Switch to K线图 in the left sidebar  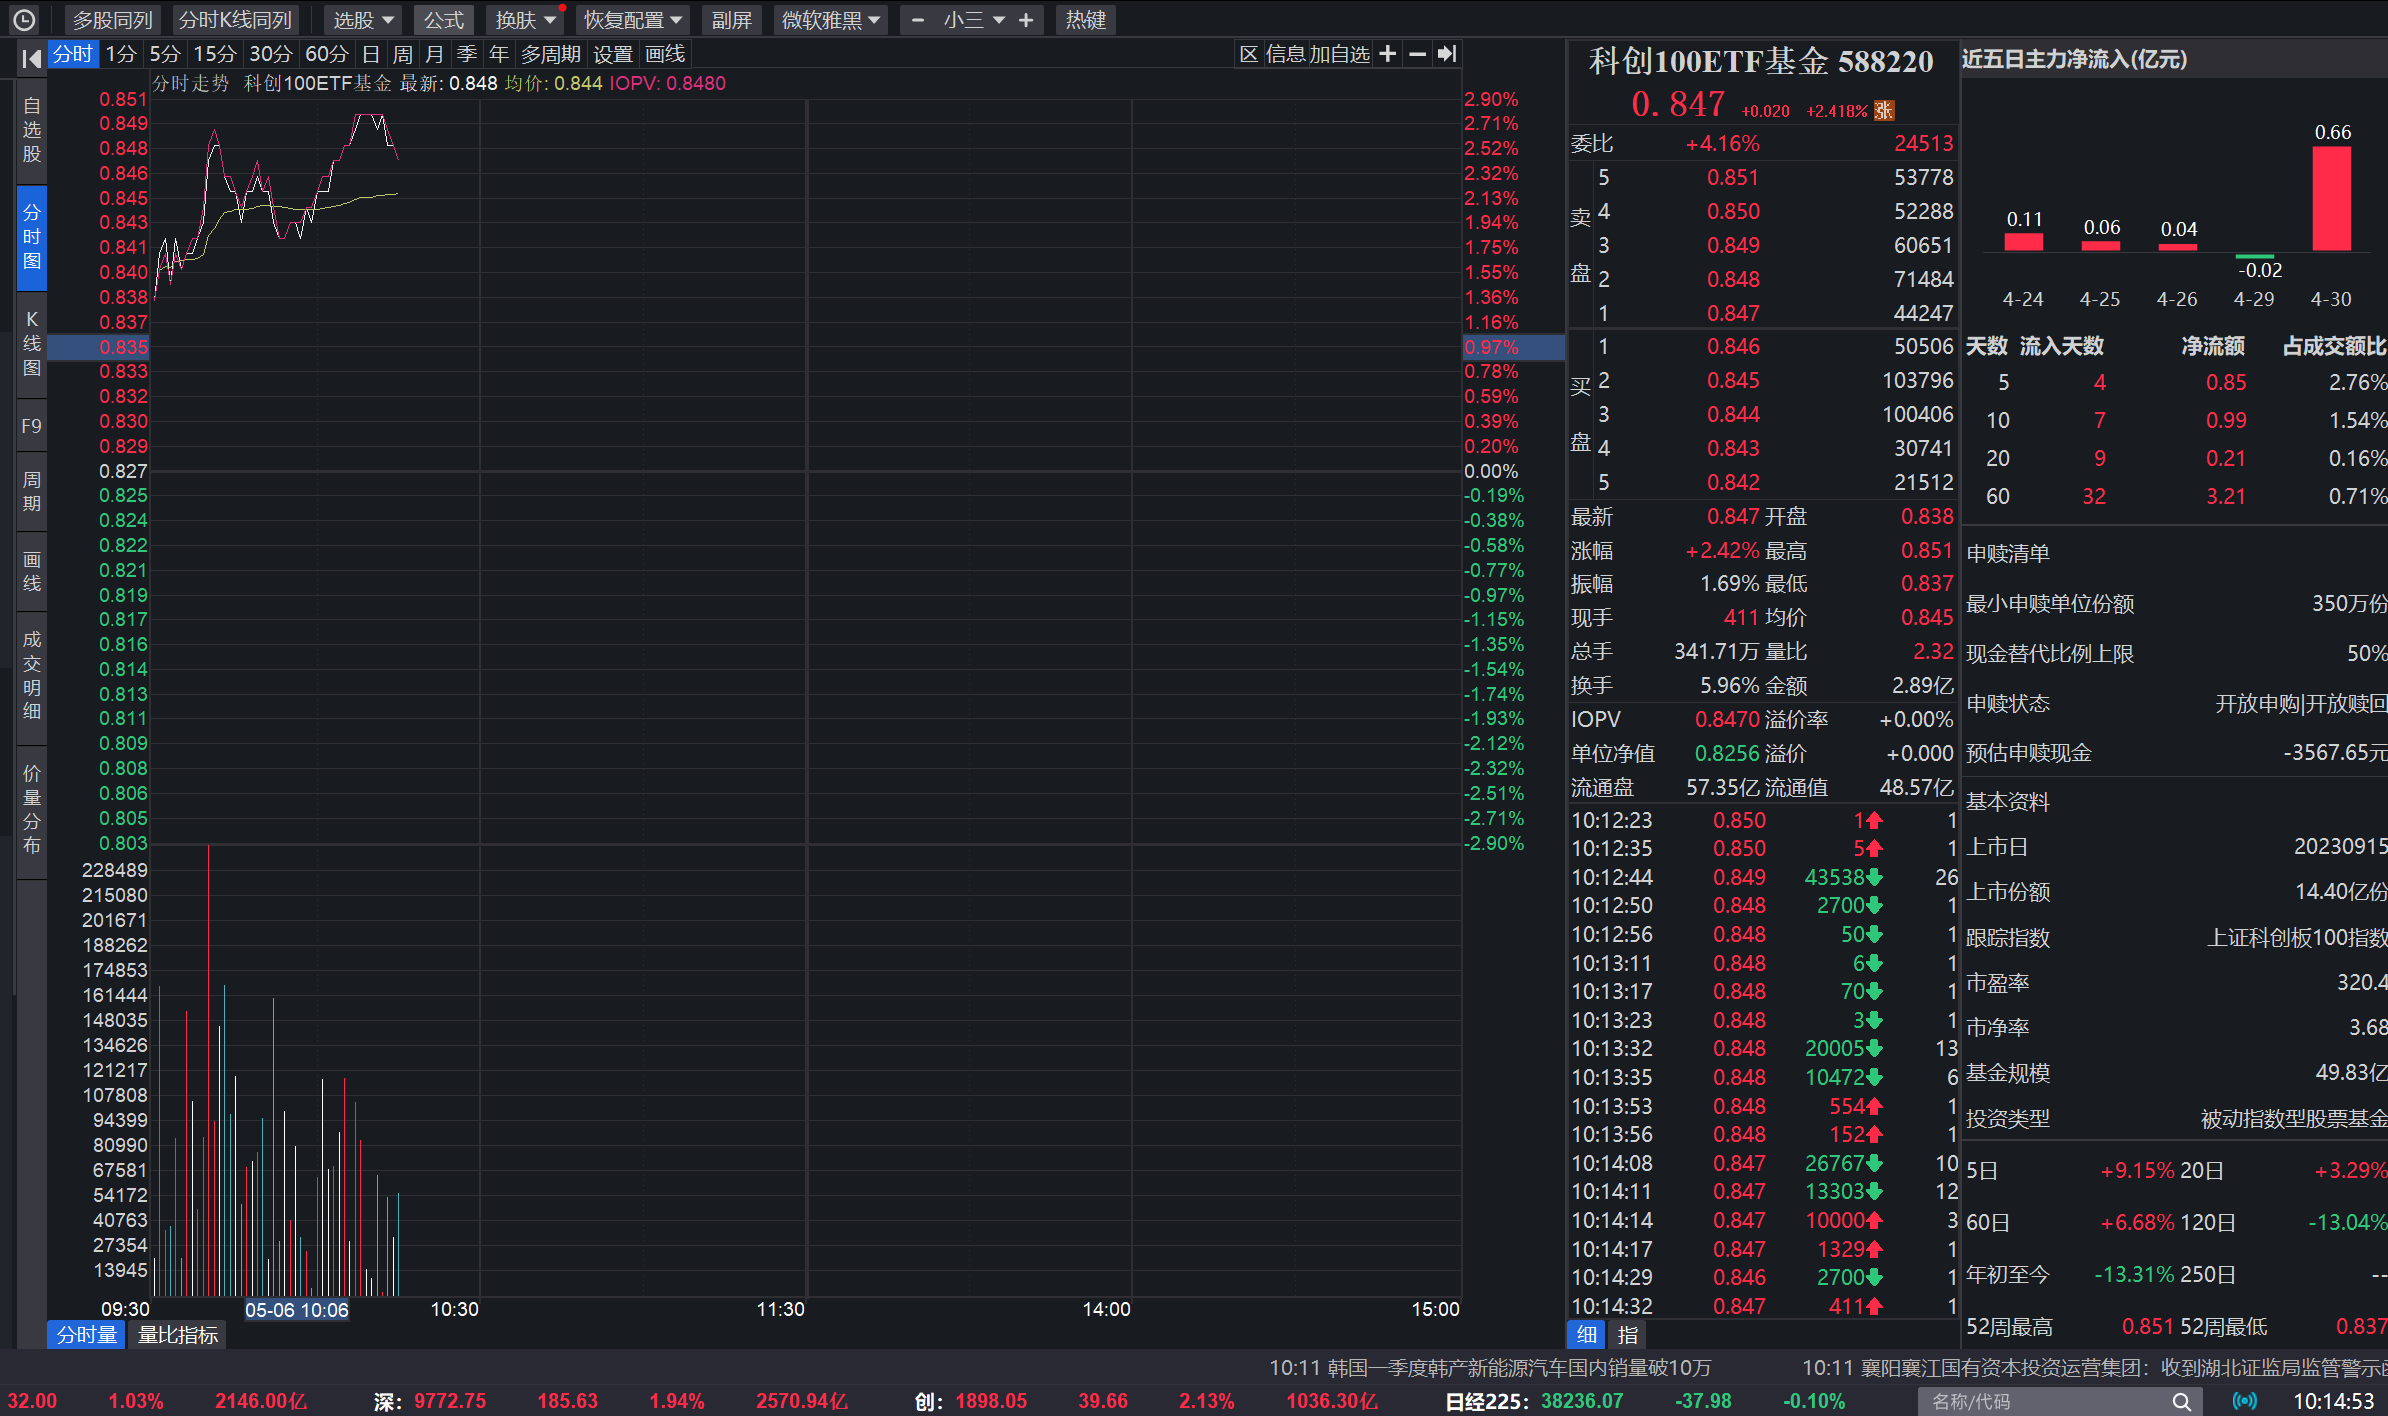(32, 343)
